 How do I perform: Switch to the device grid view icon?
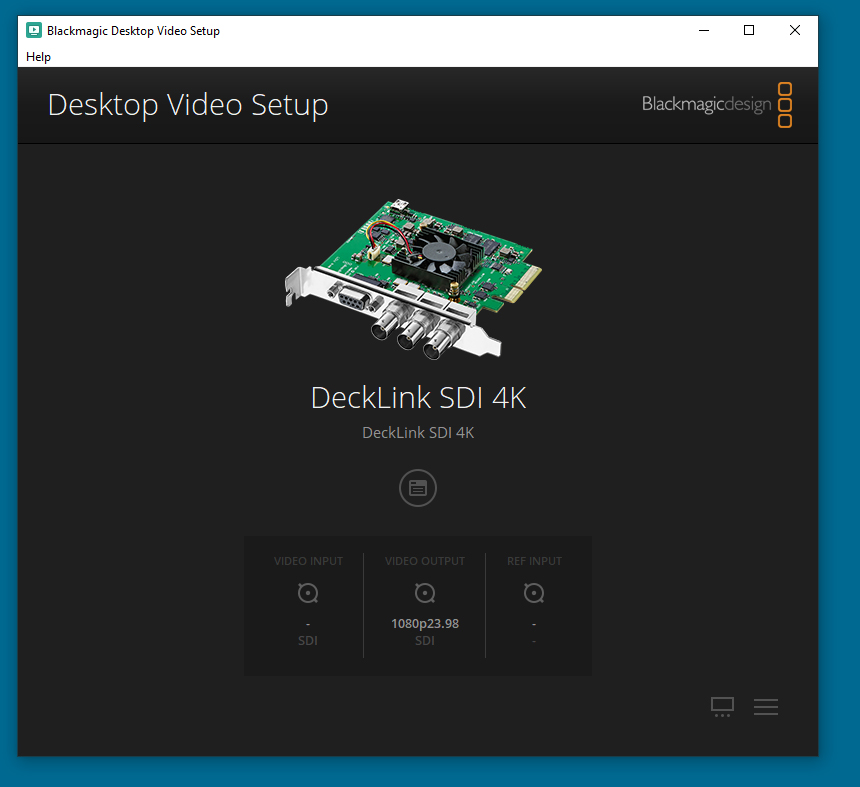(722, 706)
